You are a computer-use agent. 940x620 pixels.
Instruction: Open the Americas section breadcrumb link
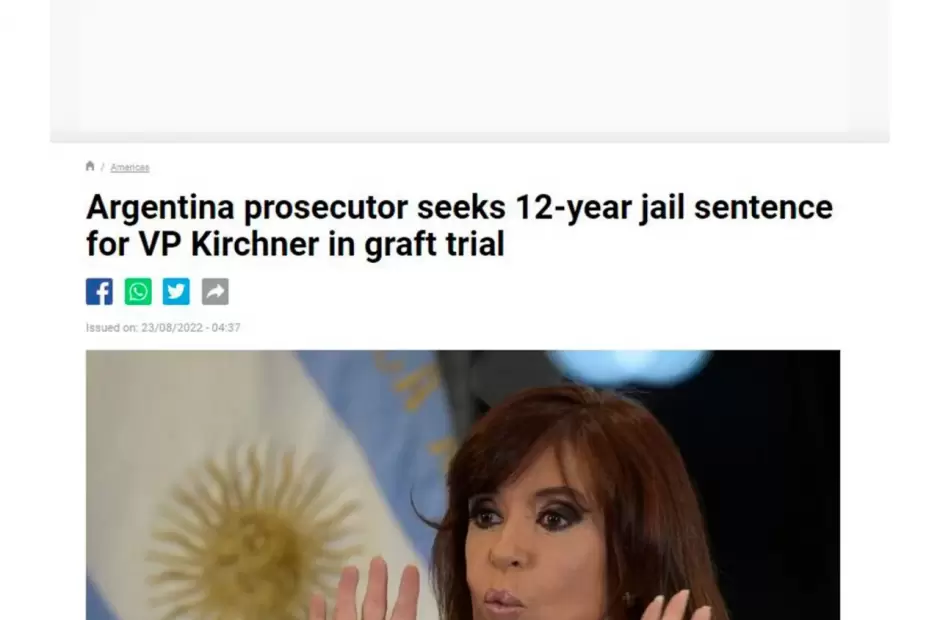tap(129, 167)
